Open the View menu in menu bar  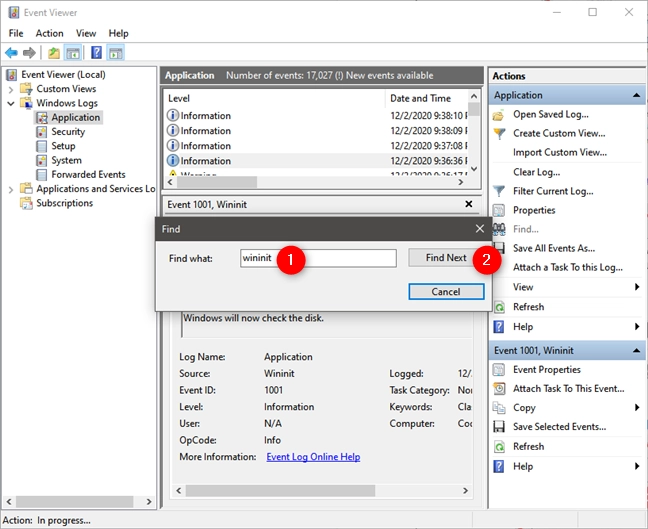click(86, 33)
